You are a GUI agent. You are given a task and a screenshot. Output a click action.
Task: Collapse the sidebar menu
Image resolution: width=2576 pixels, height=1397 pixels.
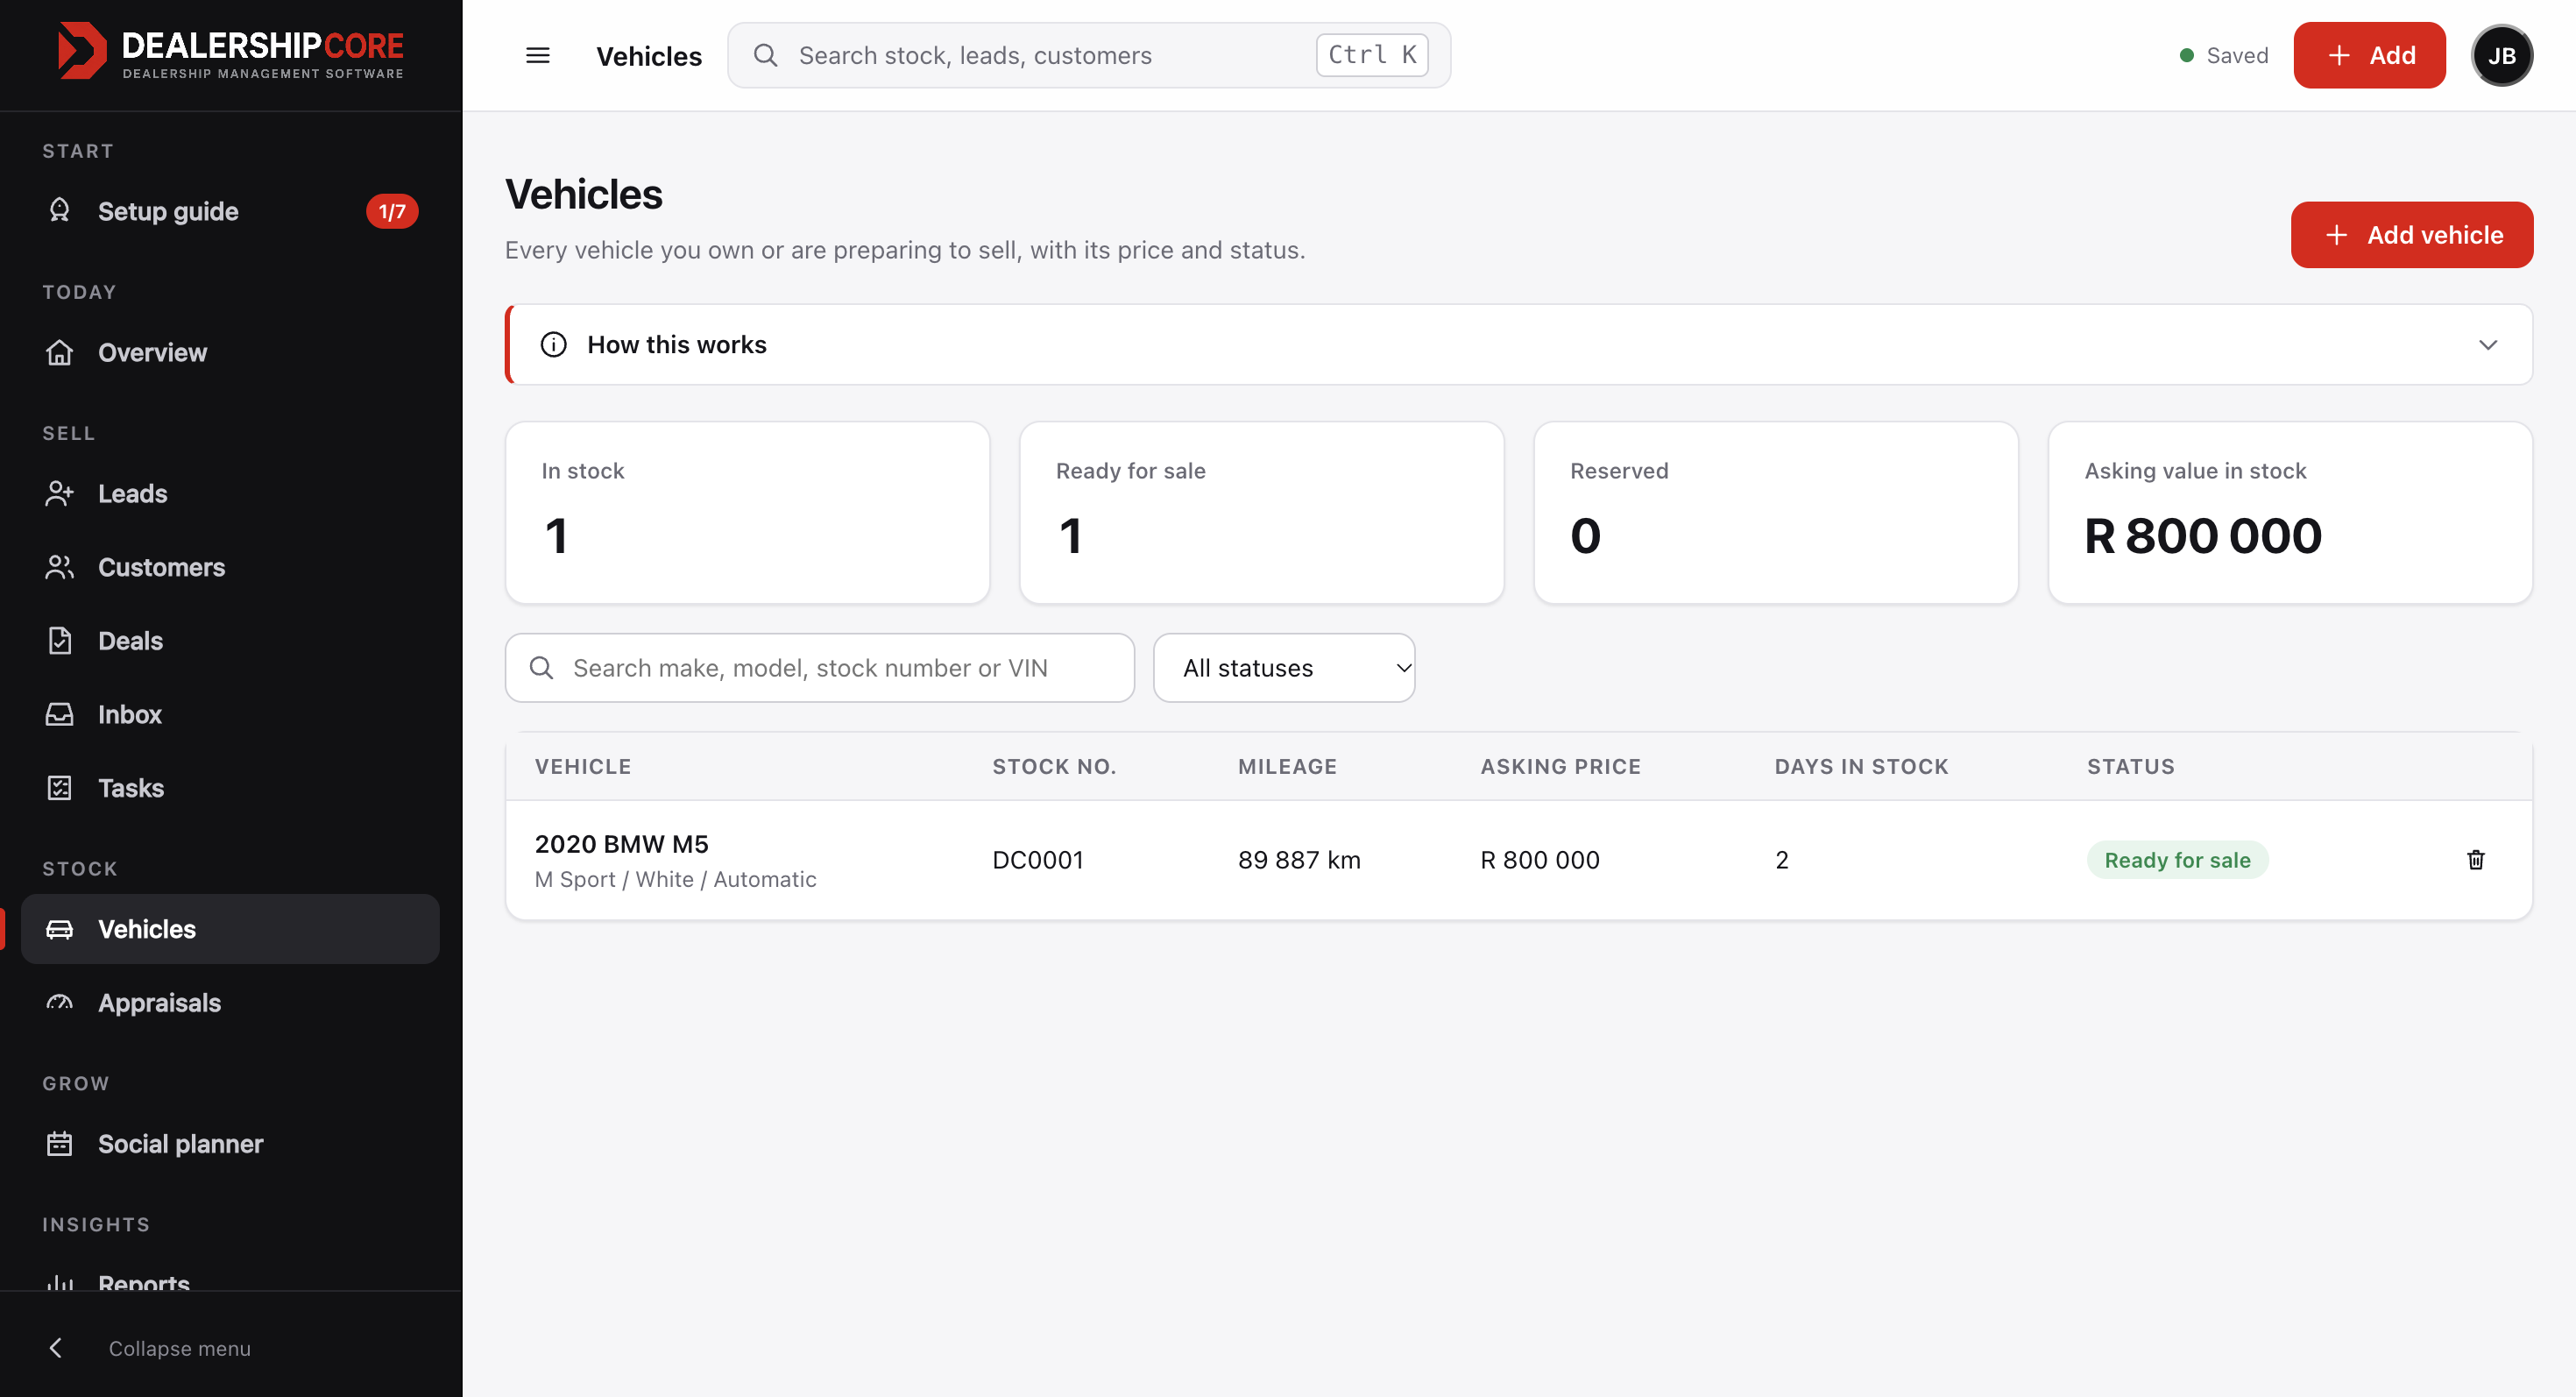231,1348
